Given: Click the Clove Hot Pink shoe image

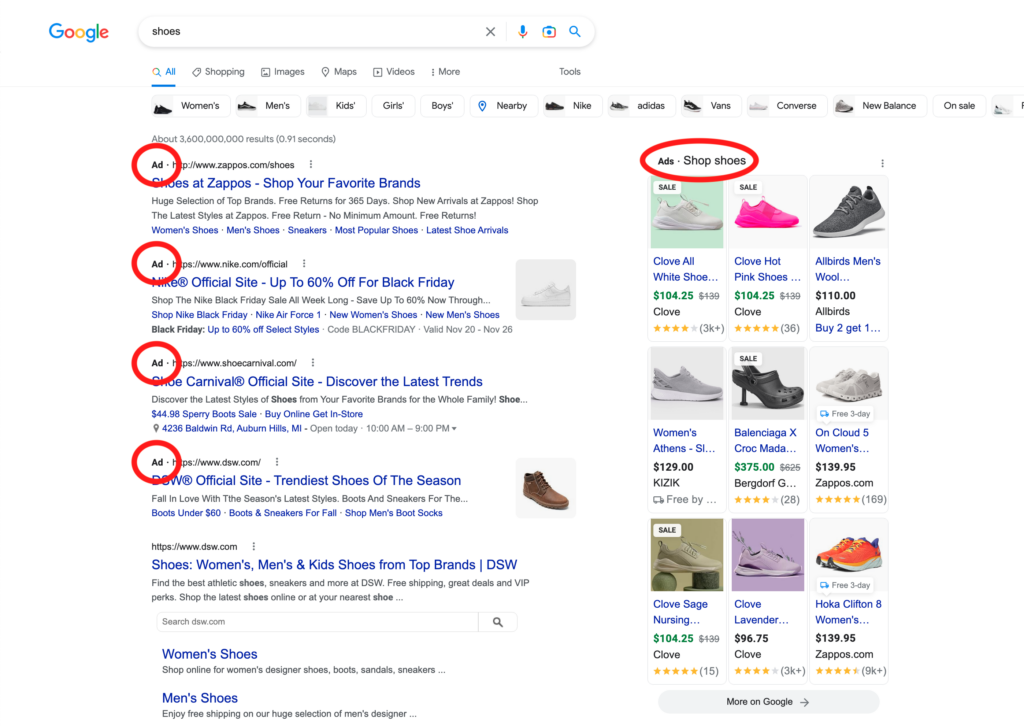Looking at the screenshot, I should click(767, 212).
